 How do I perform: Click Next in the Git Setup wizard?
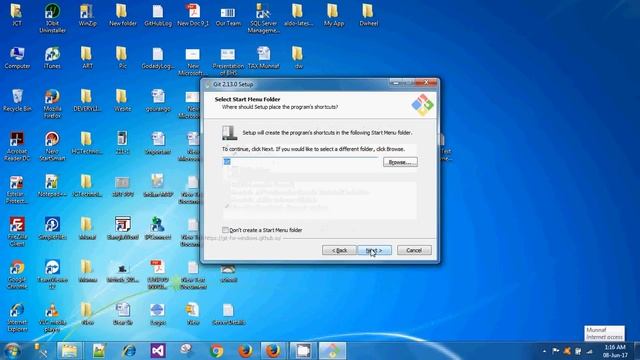tap(374, 250)
